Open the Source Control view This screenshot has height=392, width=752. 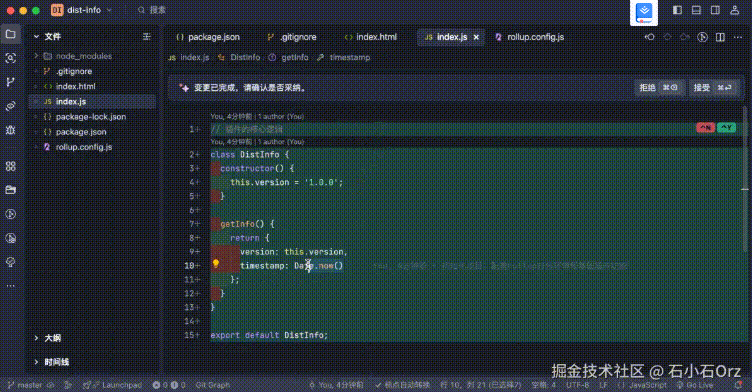(x=11, y=82)
